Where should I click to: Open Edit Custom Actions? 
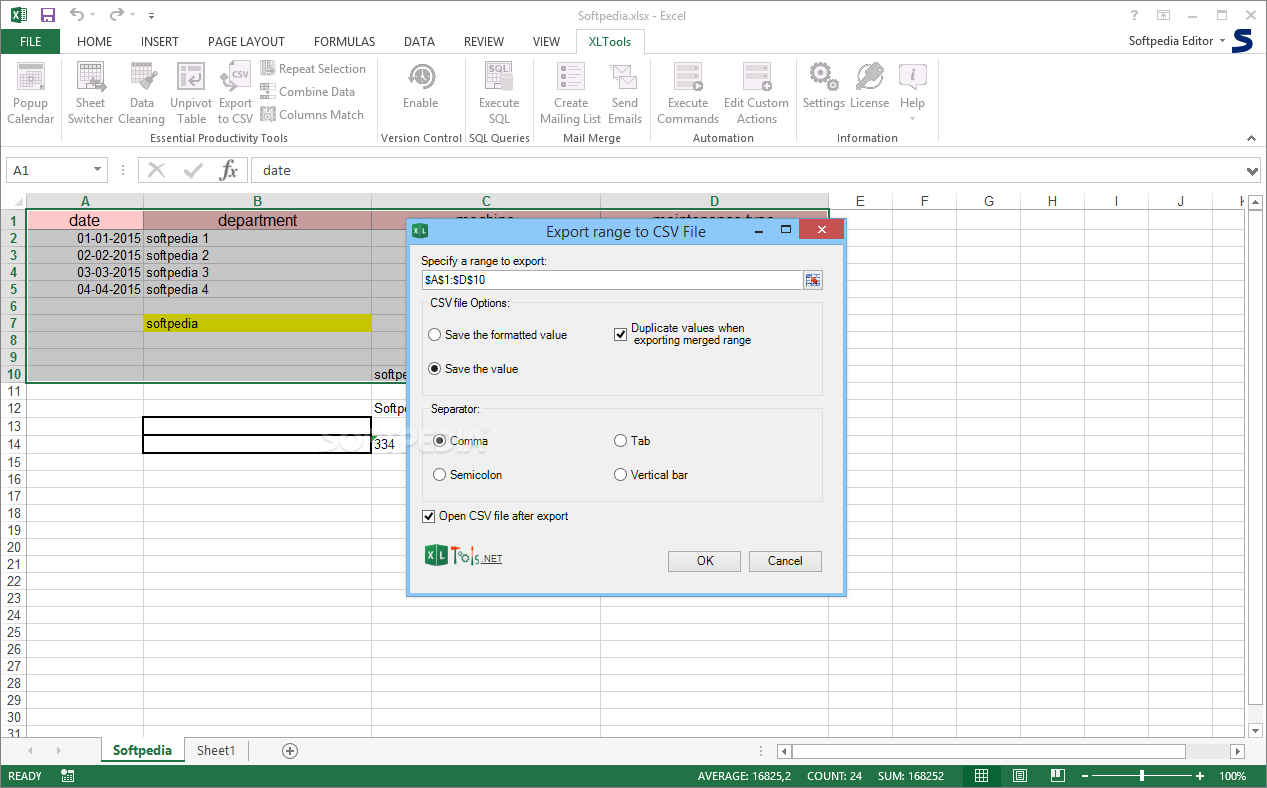pos(756,93)
